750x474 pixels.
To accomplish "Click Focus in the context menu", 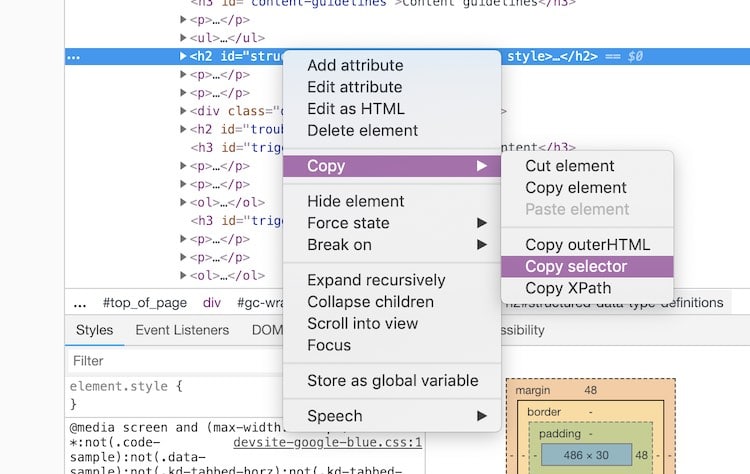I will click(329, 345).
